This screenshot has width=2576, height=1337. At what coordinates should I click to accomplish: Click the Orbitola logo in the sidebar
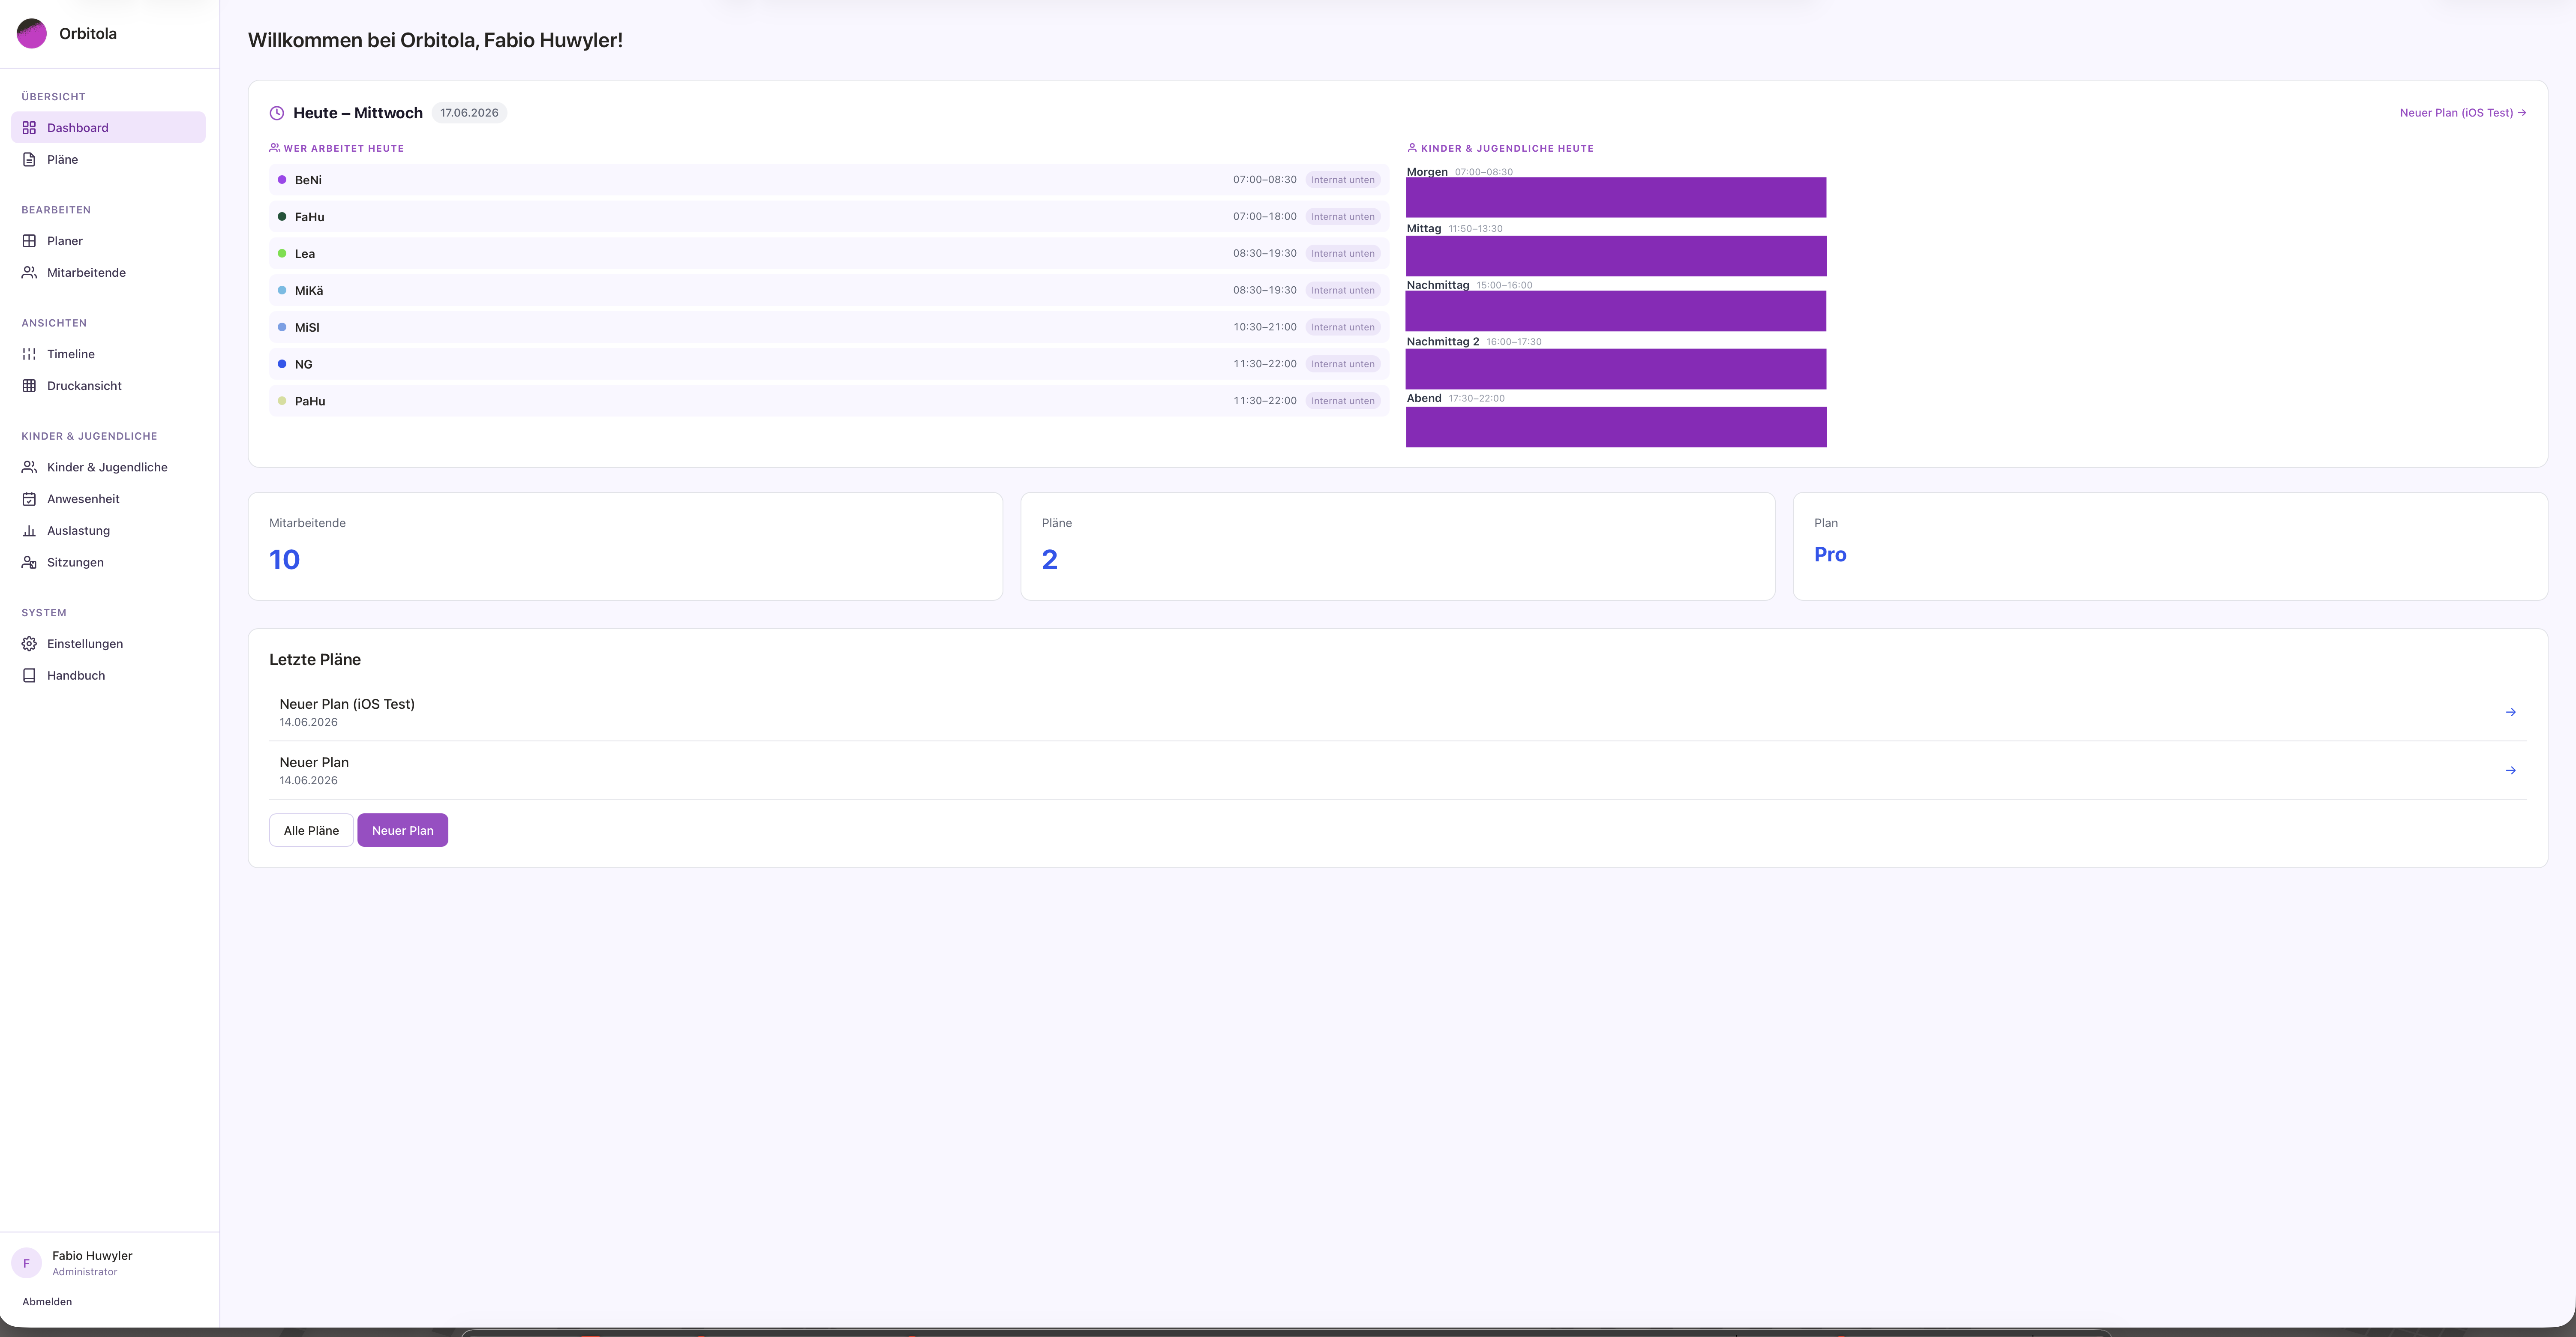32,33
